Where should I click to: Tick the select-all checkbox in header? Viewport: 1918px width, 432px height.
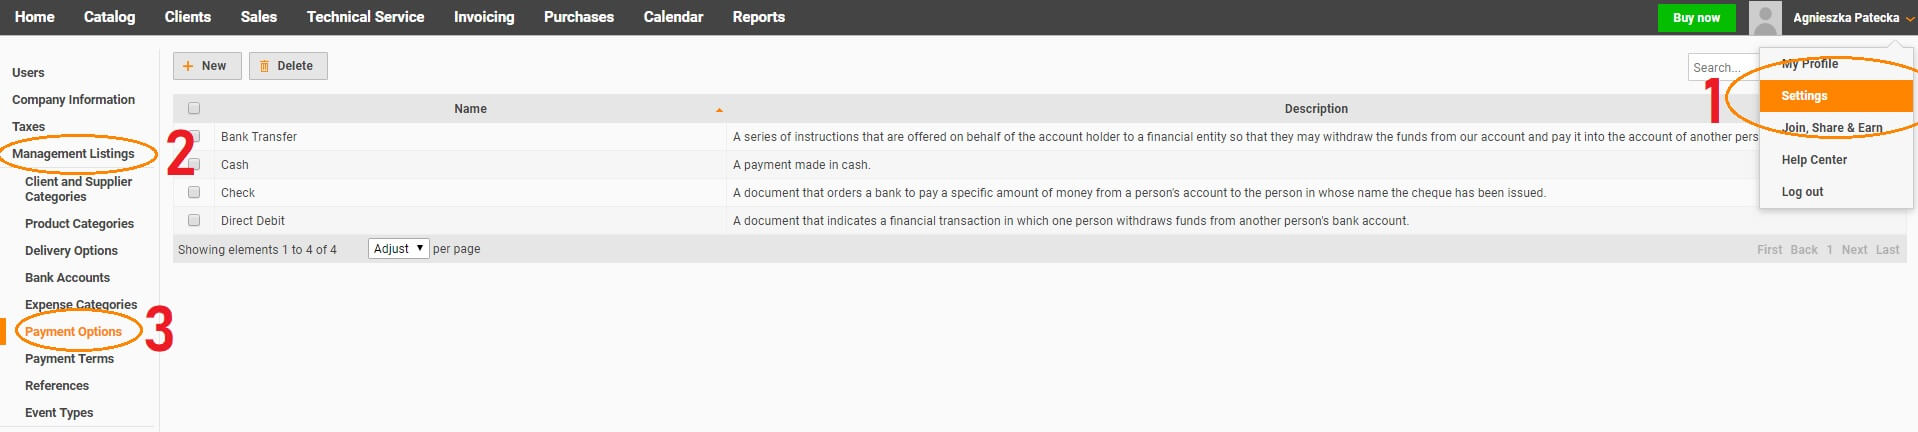coord(194,108)
